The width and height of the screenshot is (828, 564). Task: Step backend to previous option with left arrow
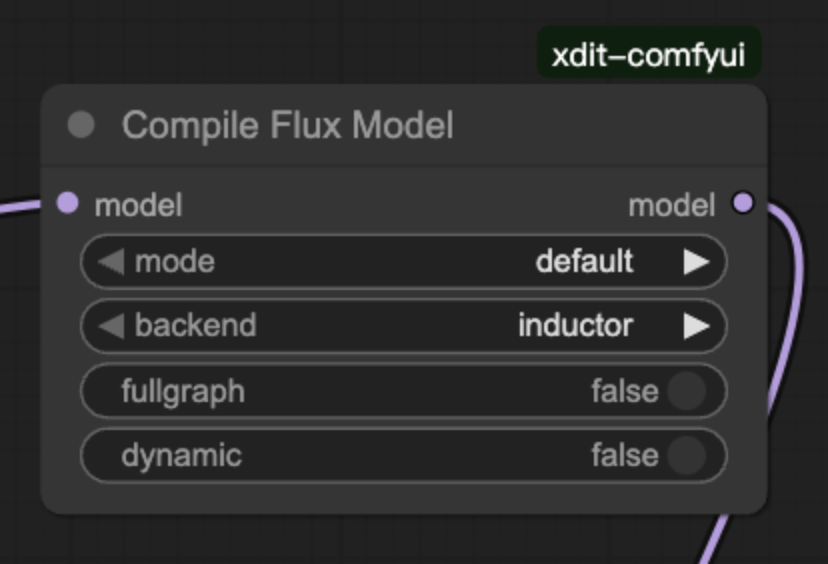pyautogui.click(x=111, y=326)
